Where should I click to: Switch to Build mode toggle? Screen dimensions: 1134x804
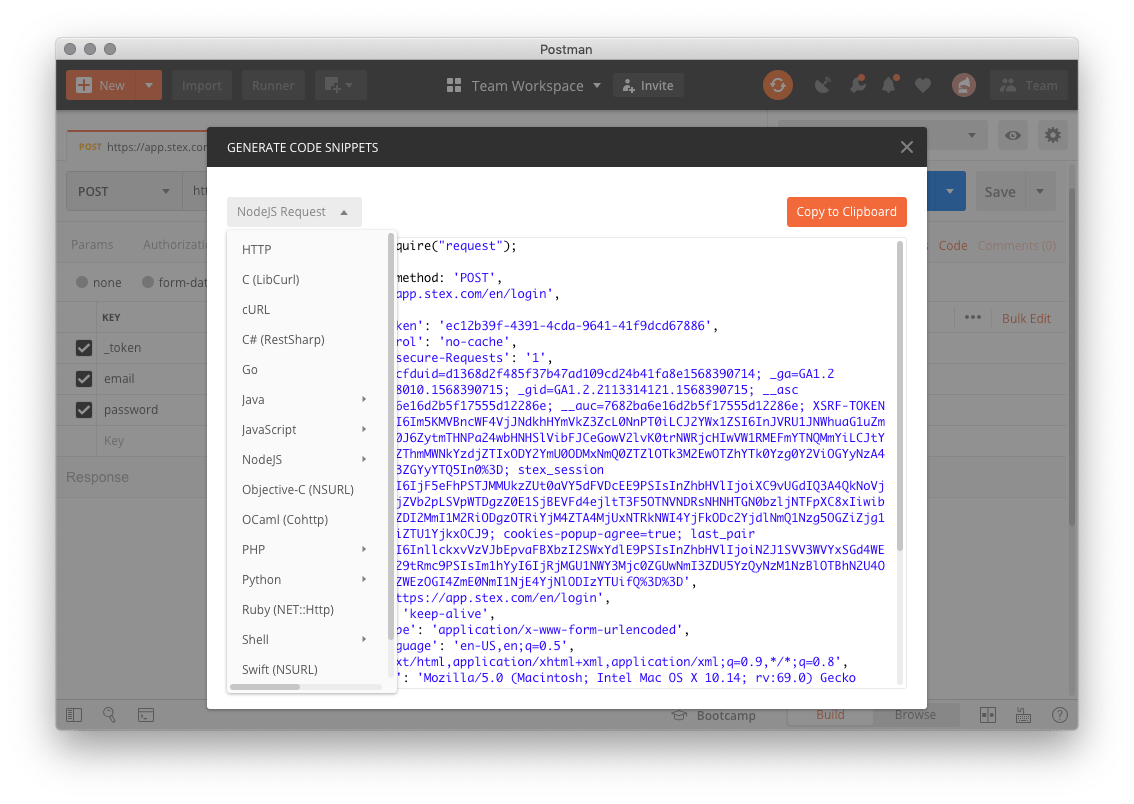click(830, 714)
